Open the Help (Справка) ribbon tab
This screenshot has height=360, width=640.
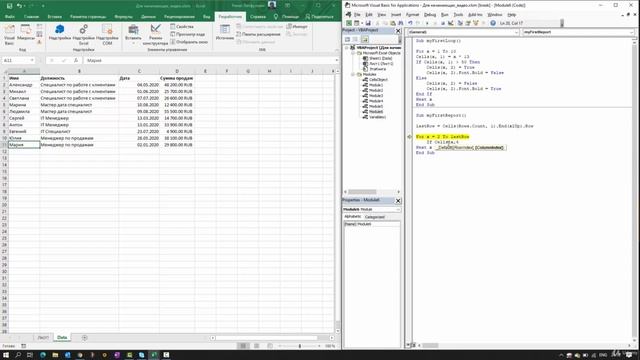click(x=258, y=17)
